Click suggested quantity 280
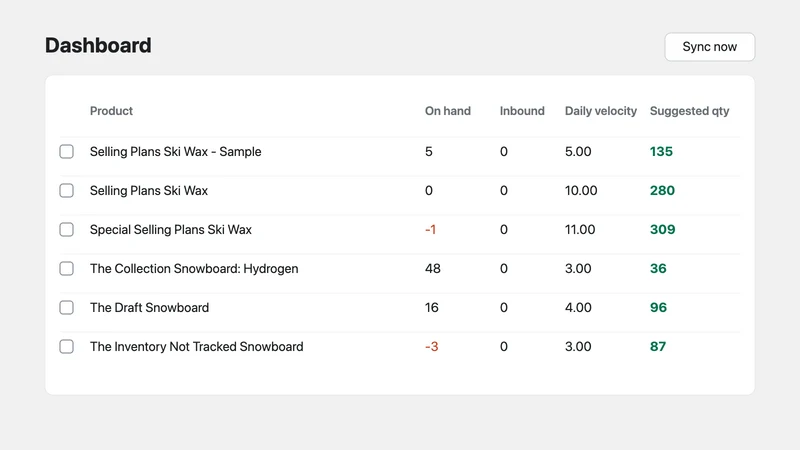Image resolution: width=800 pixels, height=450 pixels. 662,190
